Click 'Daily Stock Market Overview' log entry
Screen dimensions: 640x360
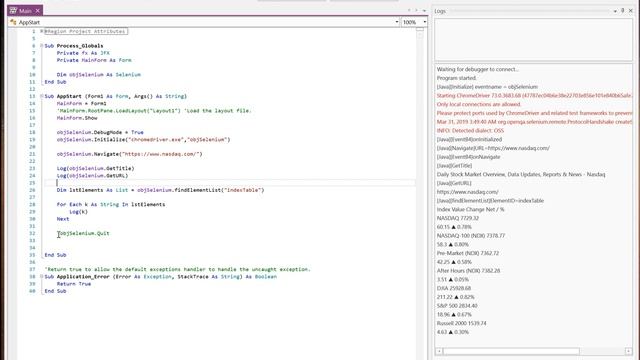point(521,174)
